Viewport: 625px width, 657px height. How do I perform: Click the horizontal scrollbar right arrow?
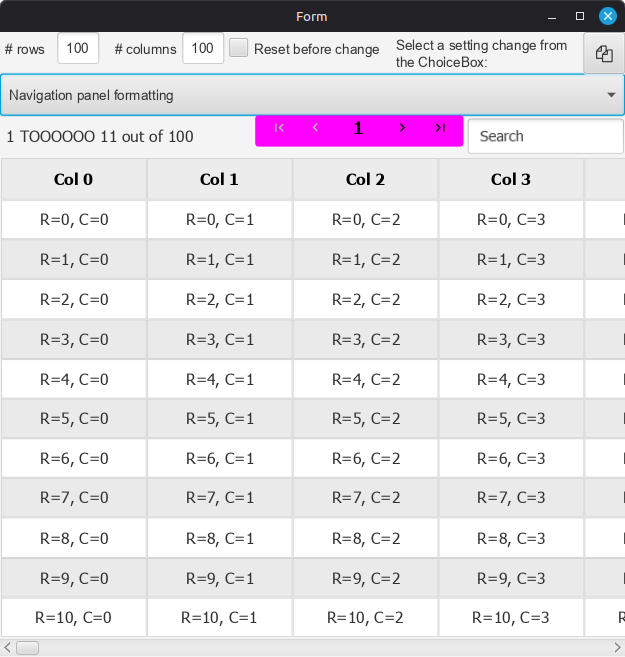(617, 647)
